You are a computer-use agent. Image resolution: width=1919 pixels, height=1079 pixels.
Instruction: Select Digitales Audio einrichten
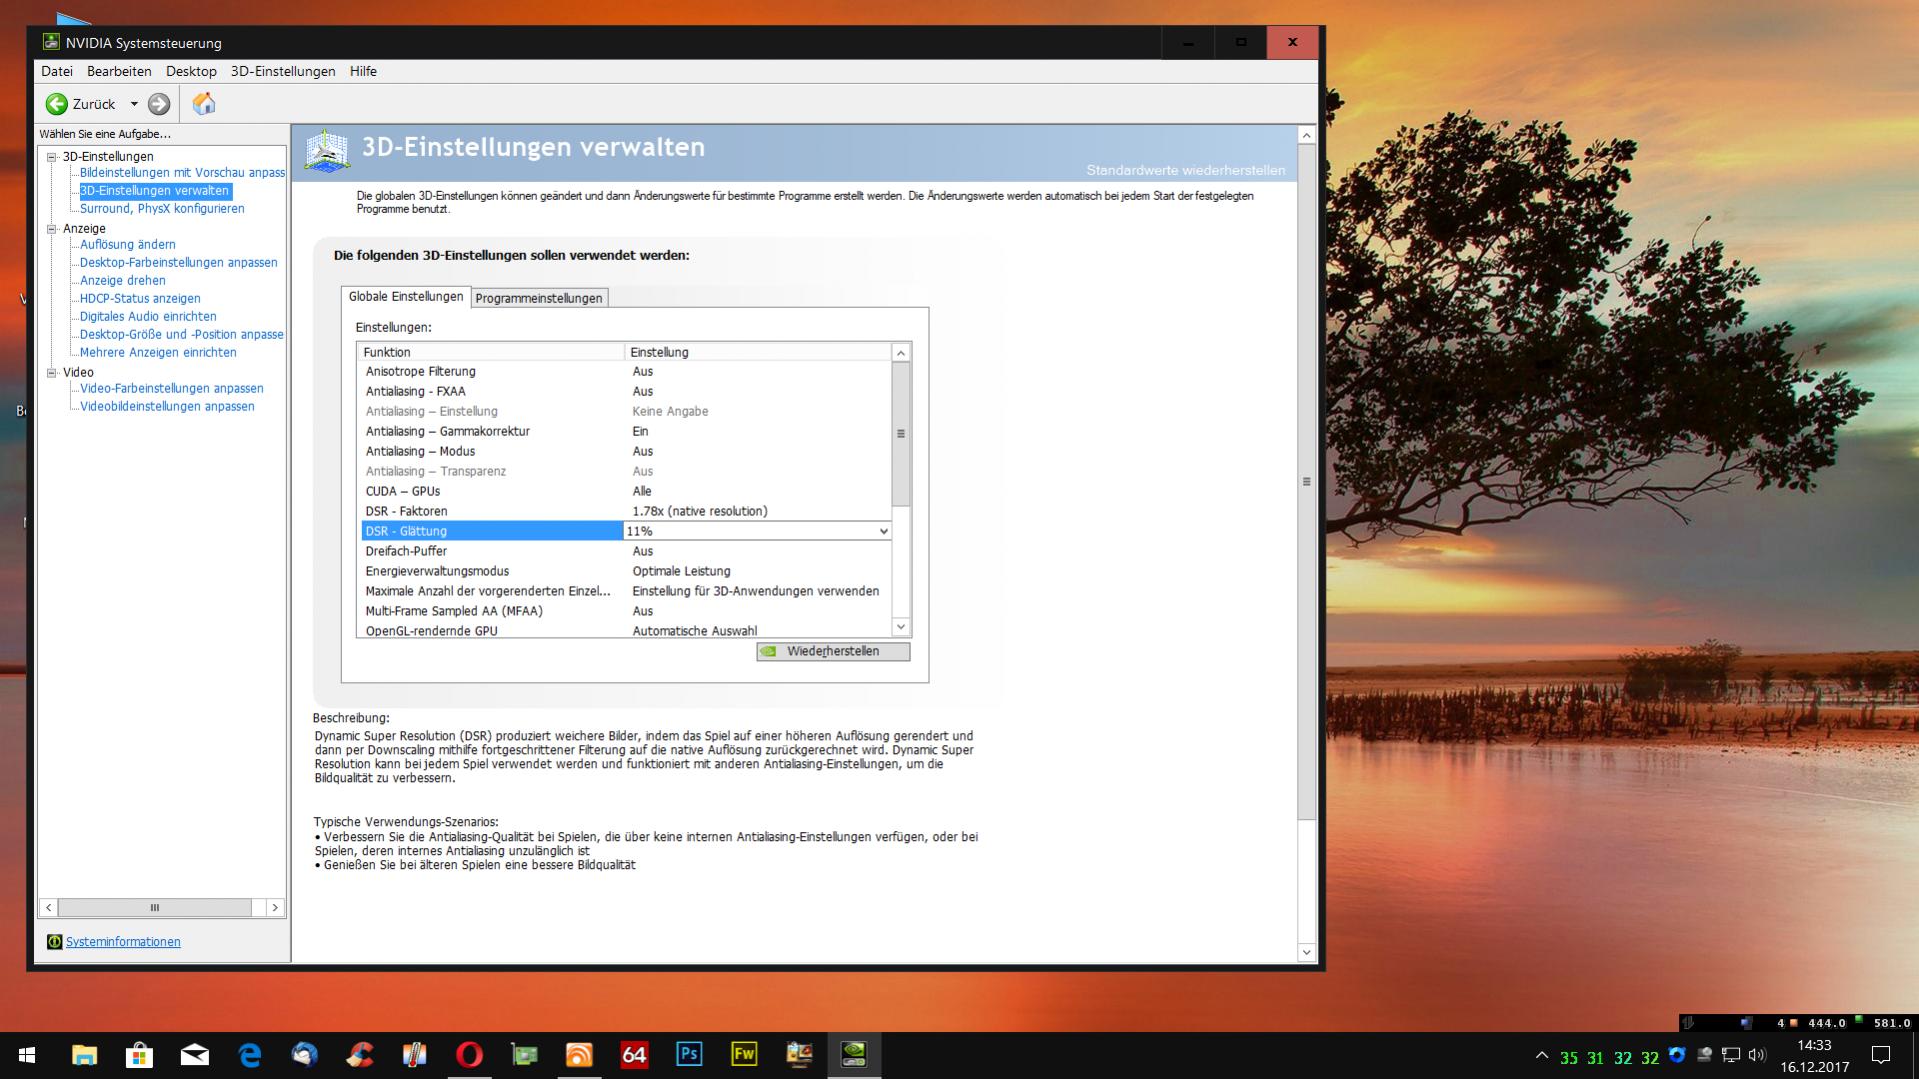point(148,317)
